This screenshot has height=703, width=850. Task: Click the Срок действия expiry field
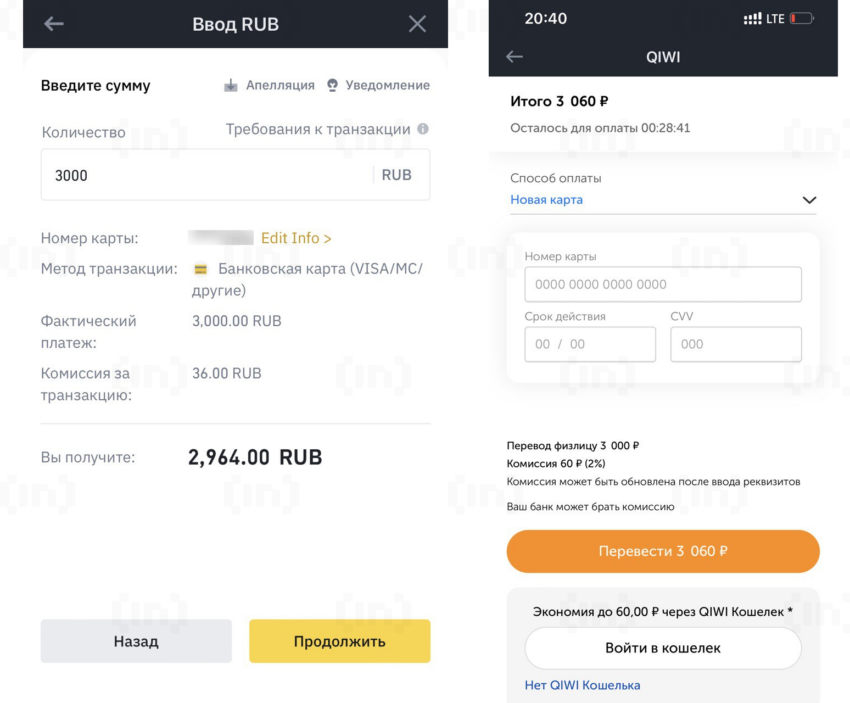pyautogui.click(x=589, y=344)
